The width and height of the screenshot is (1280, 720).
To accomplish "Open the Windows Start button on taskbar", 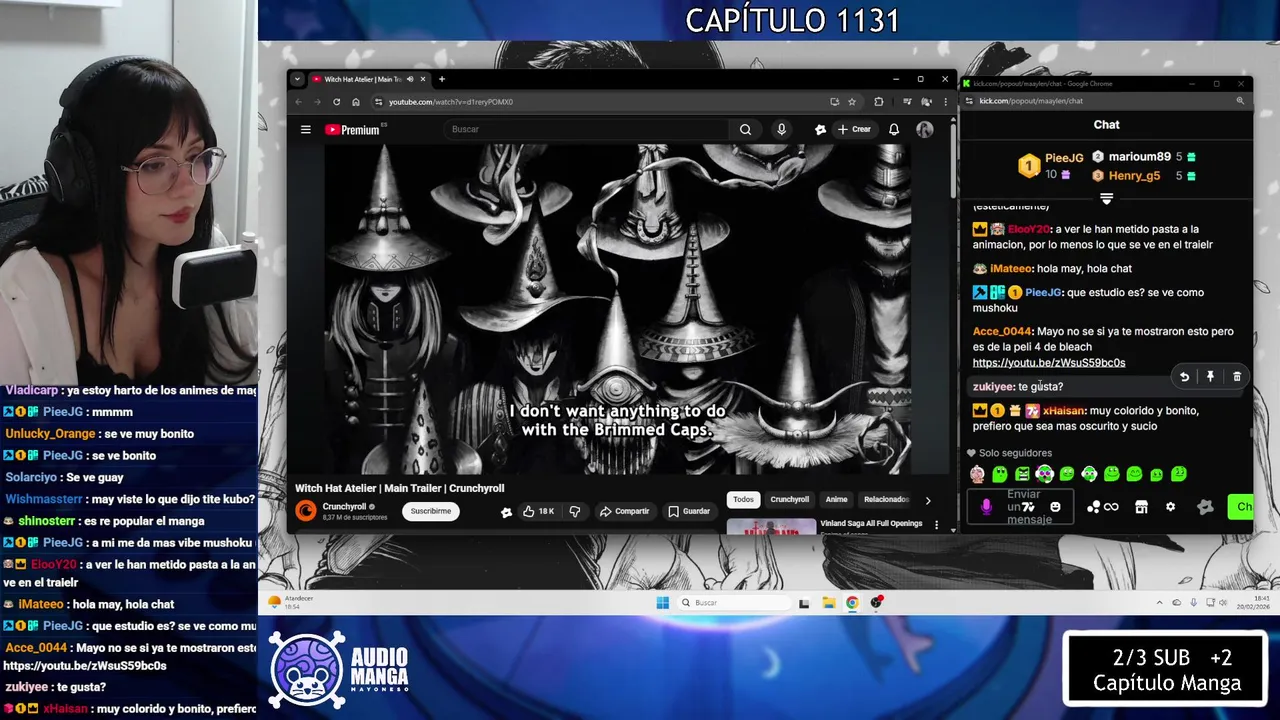I will (662, 603).
